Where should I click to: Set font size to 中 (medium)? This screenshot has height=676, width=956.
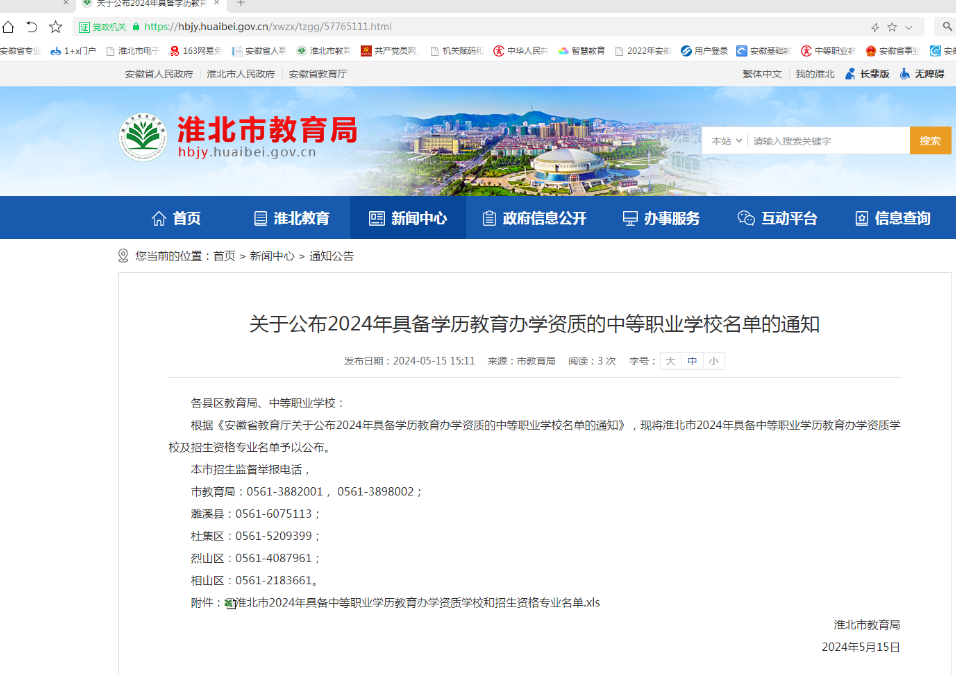pos(692,361)
